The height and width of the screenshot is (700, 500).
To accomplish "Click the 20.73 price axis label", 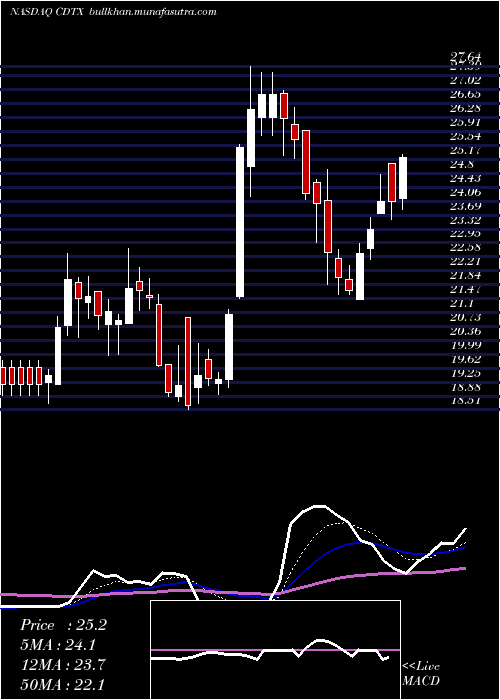I will pos(467,317).
